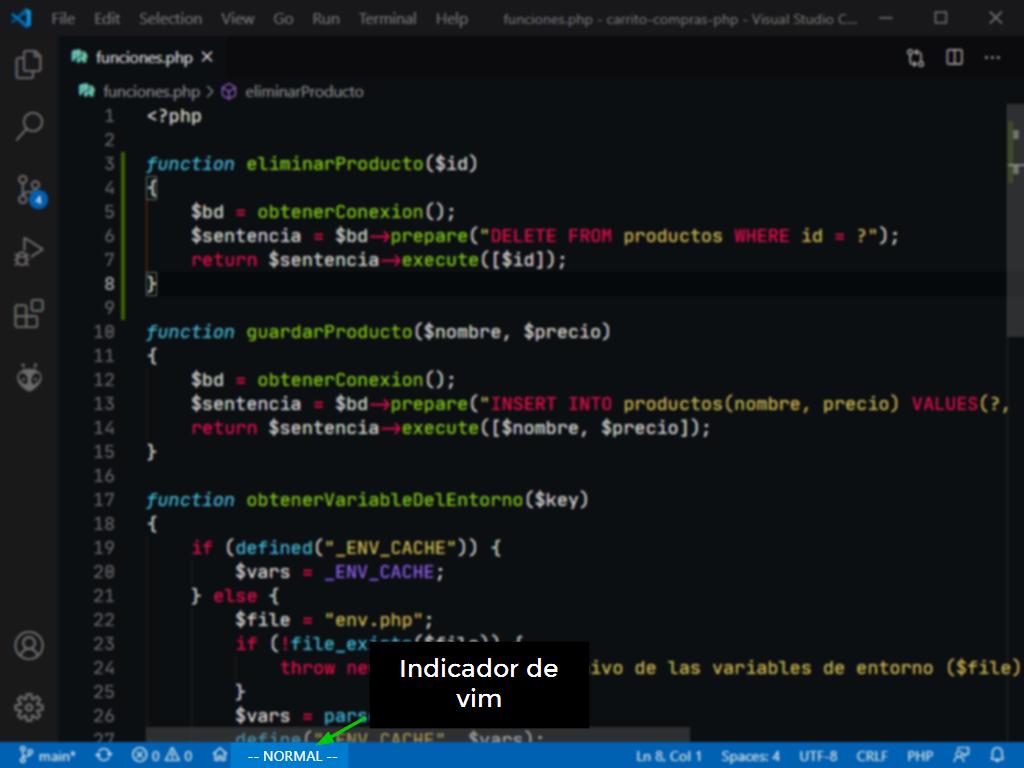1024x768 pixels.
Task: Open the Go menu
Action: (x=283, y=19)
